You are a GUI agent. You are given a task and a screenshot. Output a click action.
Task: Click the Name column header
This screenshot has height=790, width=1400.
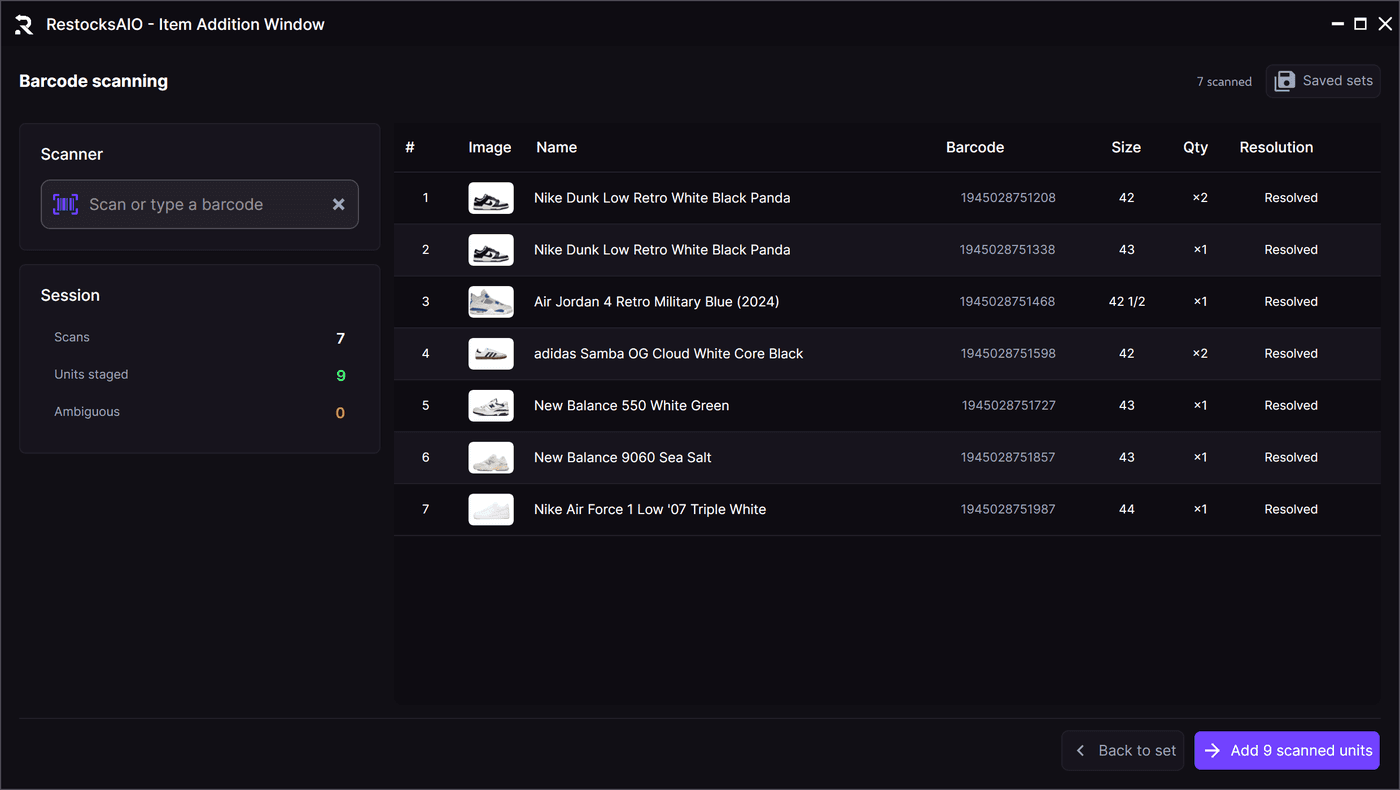[x=557, y=148]
